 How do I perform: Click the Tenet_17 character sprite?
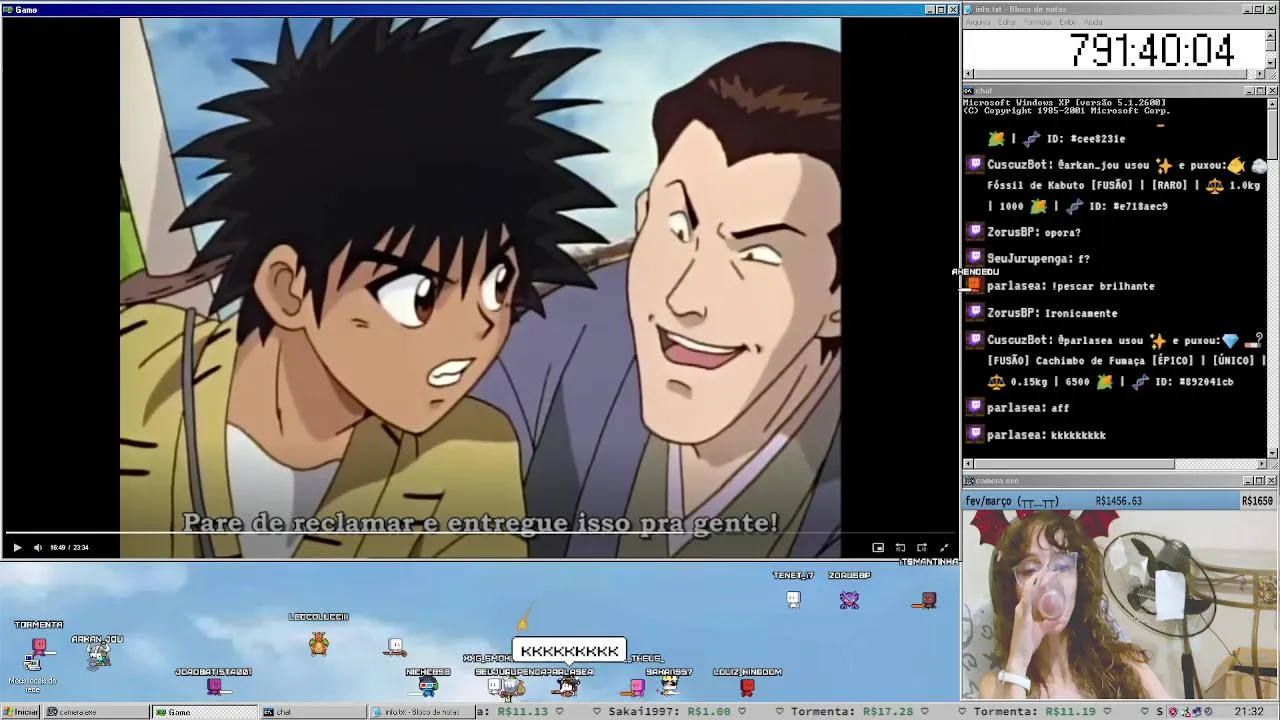coord(793,599)
